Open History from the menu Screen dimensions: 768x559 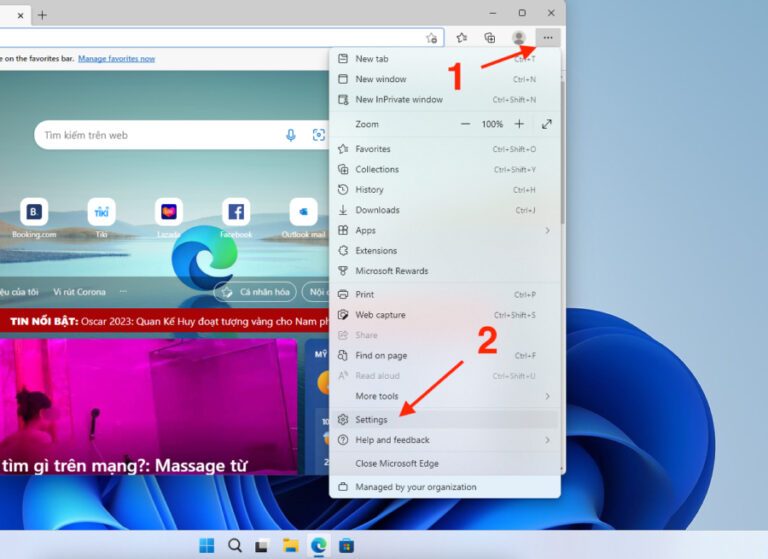click(x=445, y=190)
